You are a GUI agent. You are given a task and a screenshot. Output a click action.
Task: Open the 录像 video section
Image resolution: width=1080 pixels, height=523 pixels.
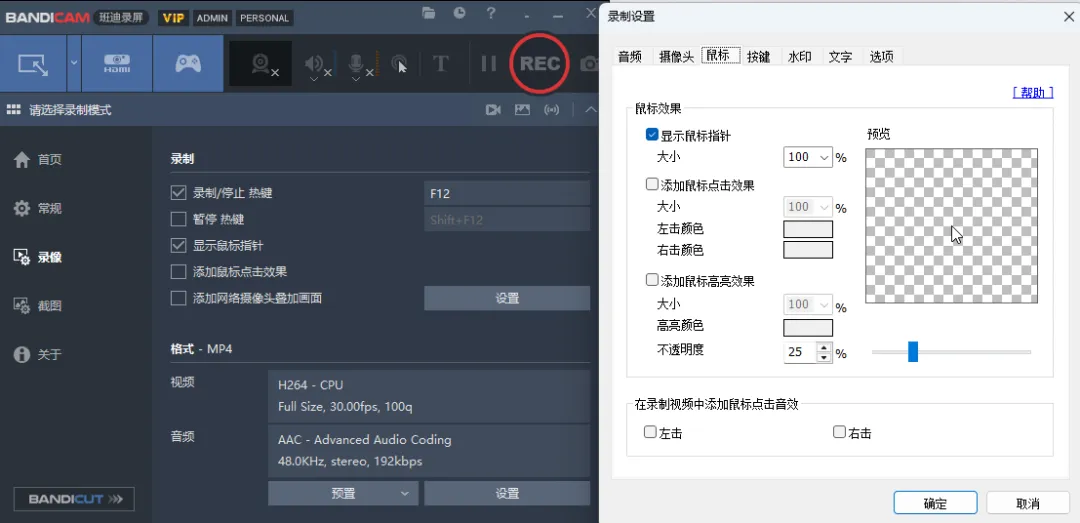[x=39, y=257]
